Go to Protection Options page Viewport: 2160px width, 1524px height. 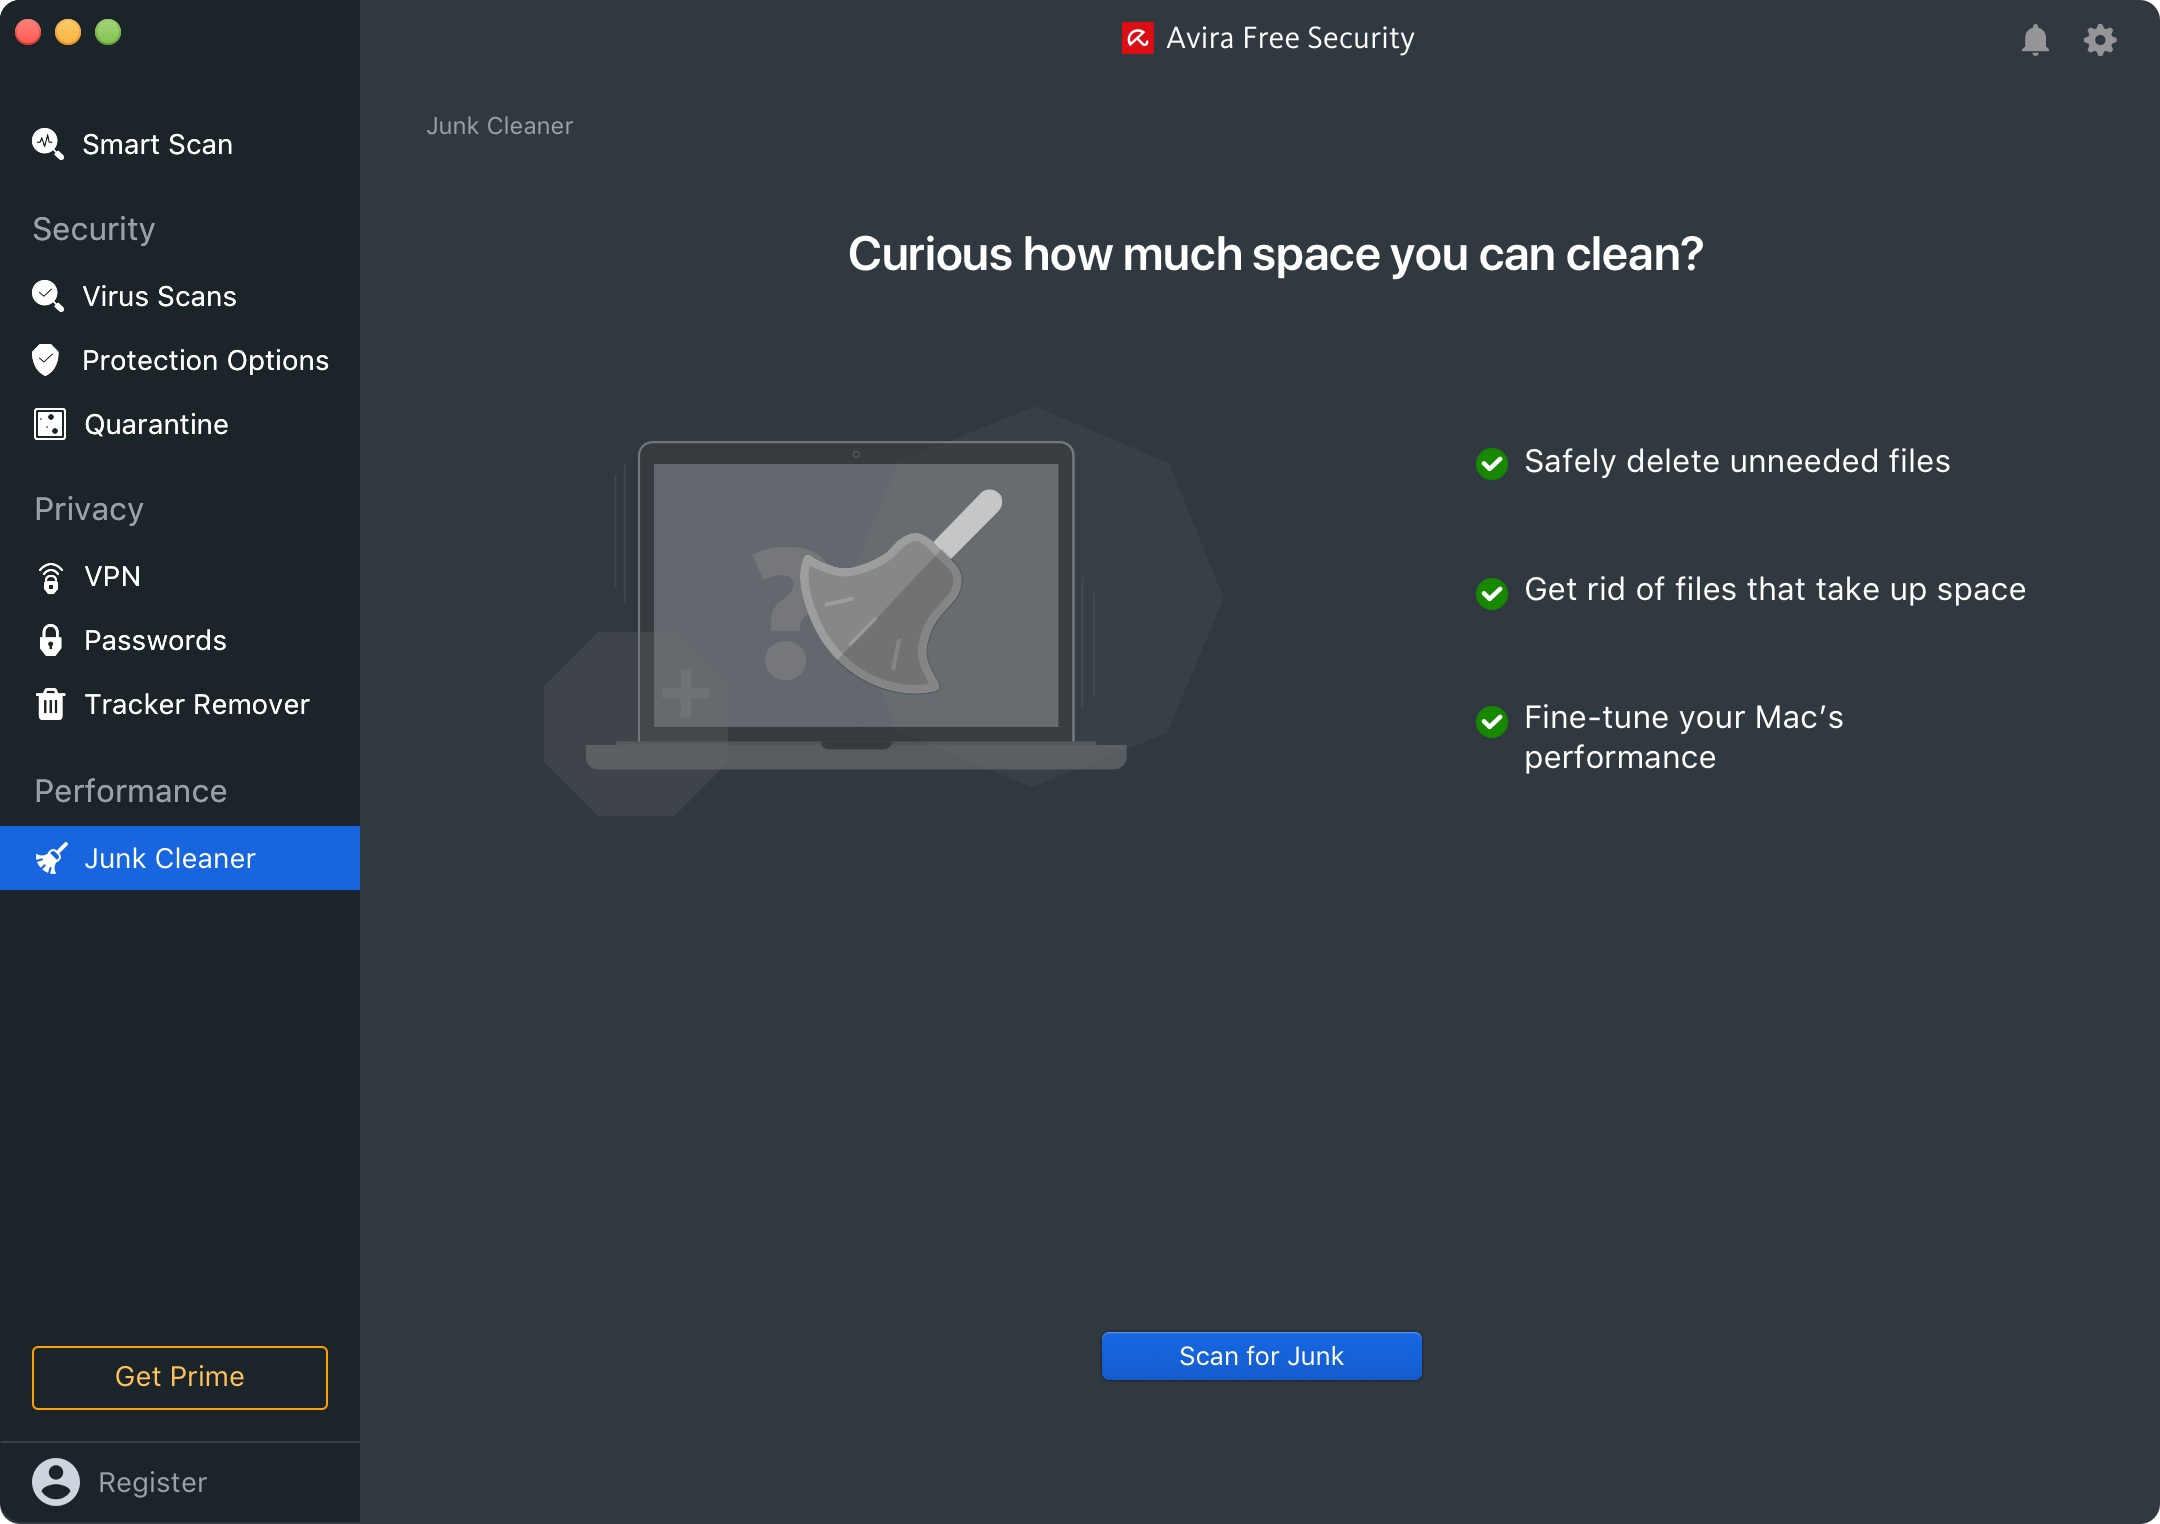(205, 361)
